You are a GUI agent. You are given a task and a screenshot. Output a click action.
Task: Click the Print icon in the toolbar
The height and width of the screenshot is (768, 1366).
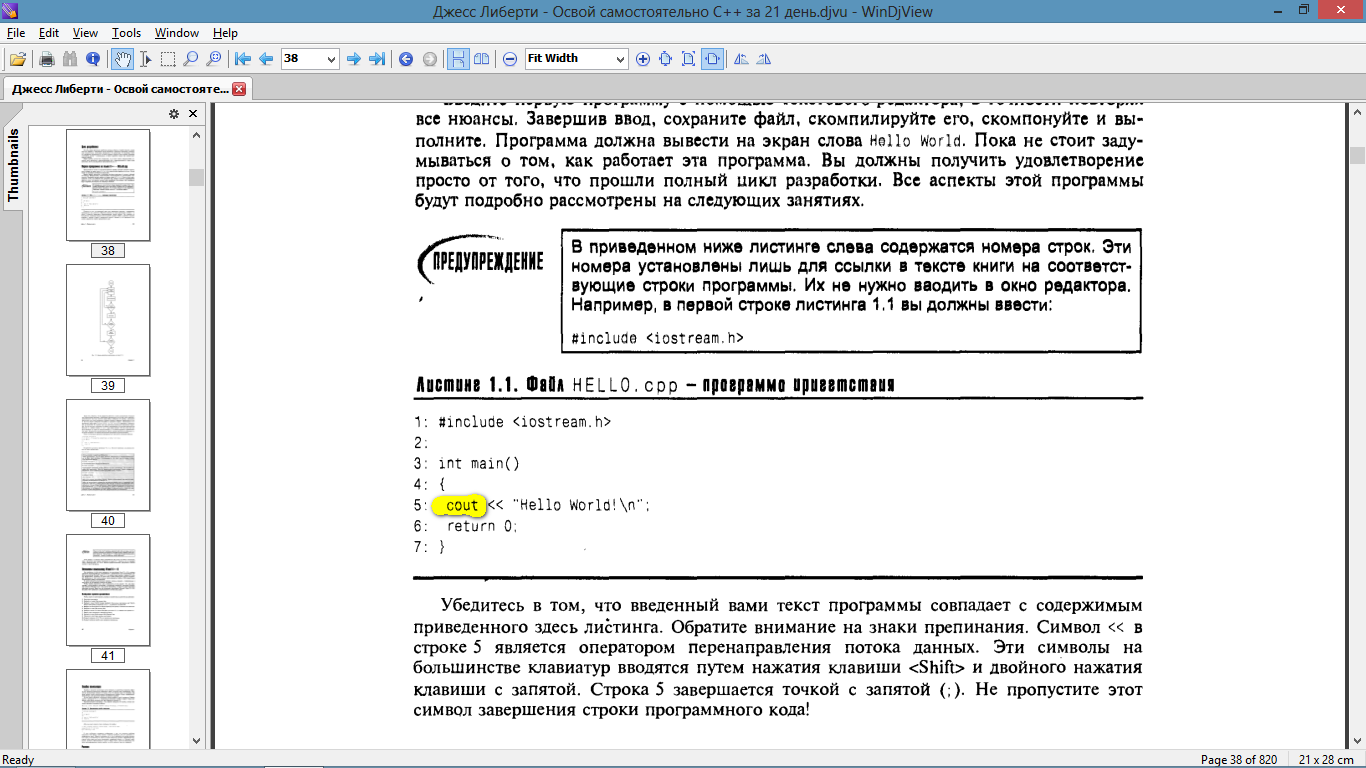coord(47,59)
